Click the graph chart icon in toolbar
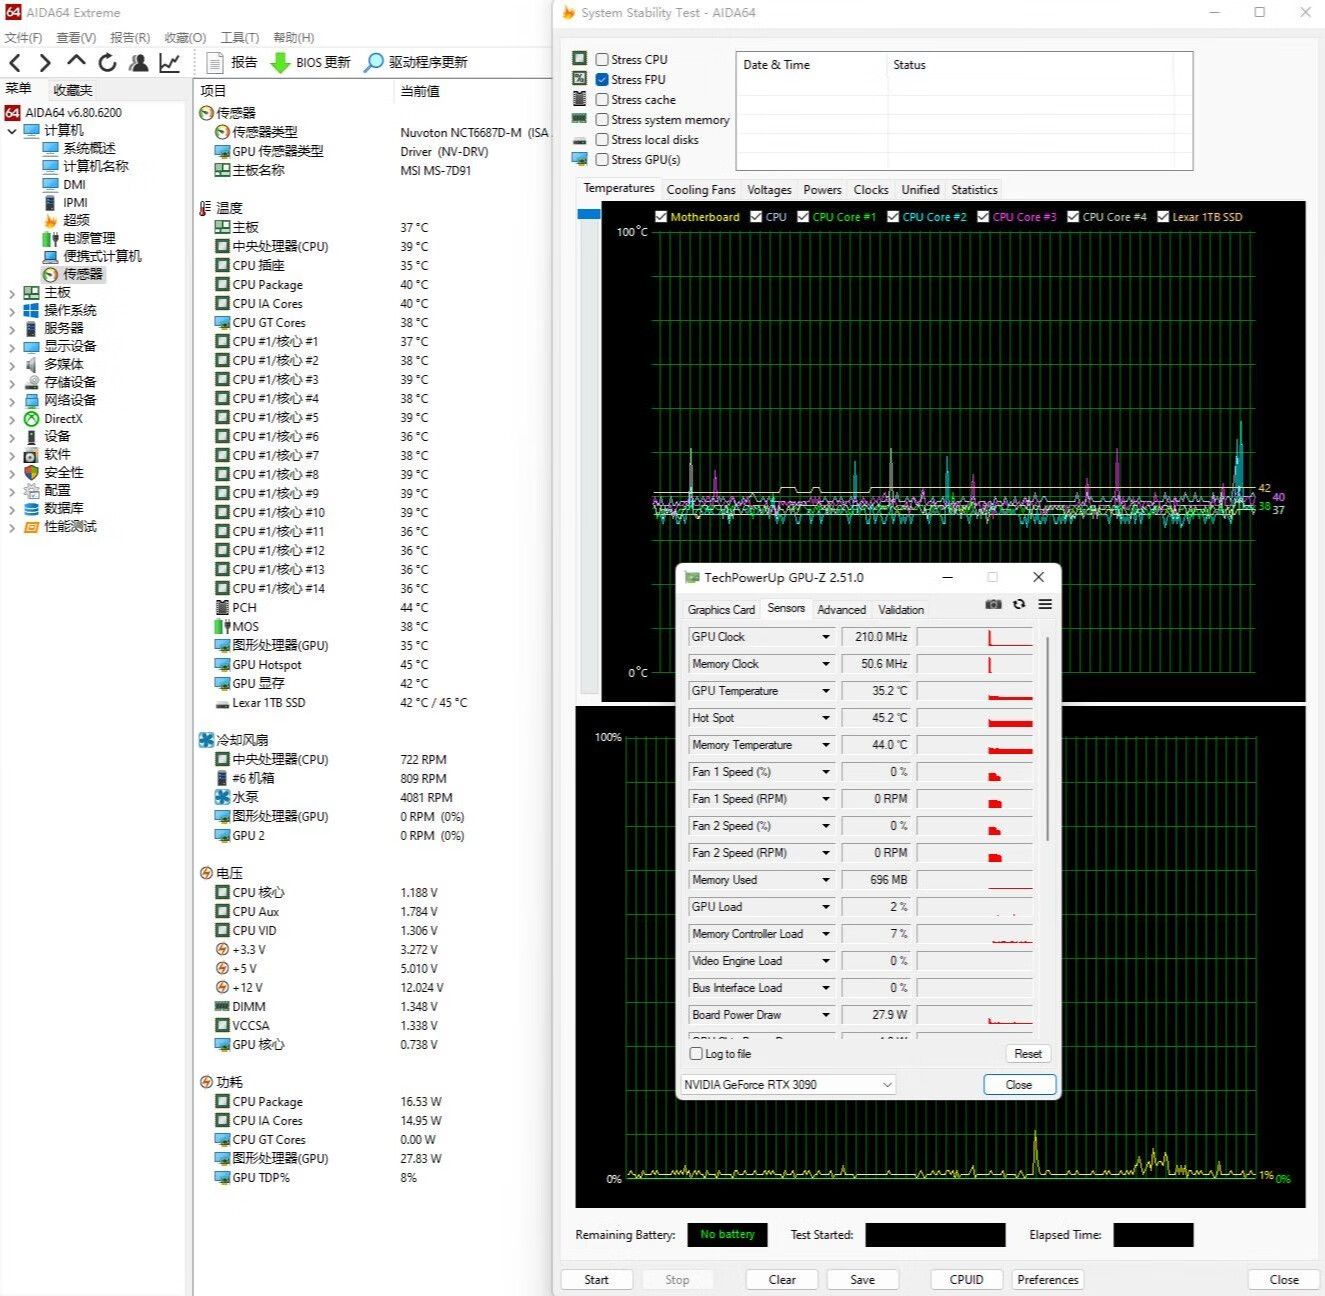Image resolution: width=1325 pixels, height=1296 pixels. pyautogui.click(x=170, y=63)
